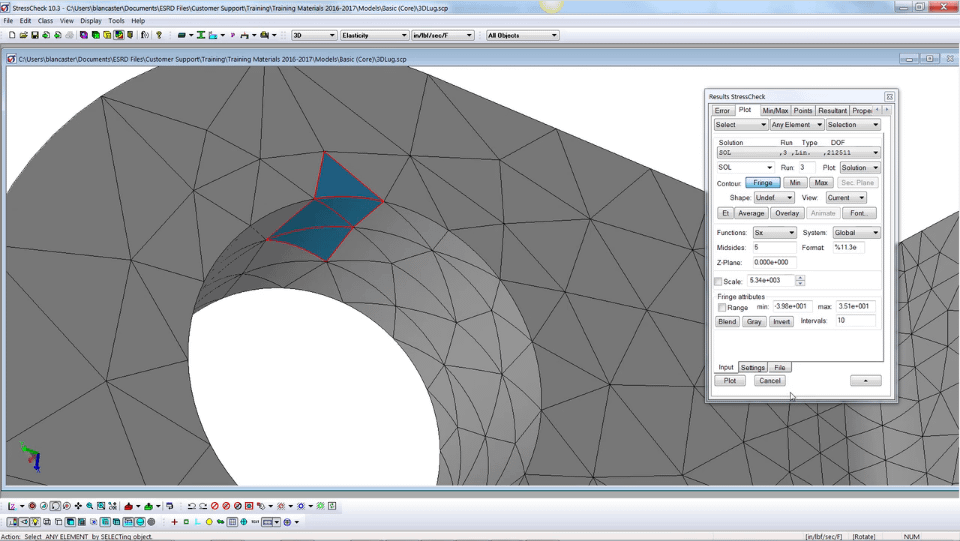Click the Open file folder icon
The width and height of the screenshot is (960, 541).
point(23,35)
